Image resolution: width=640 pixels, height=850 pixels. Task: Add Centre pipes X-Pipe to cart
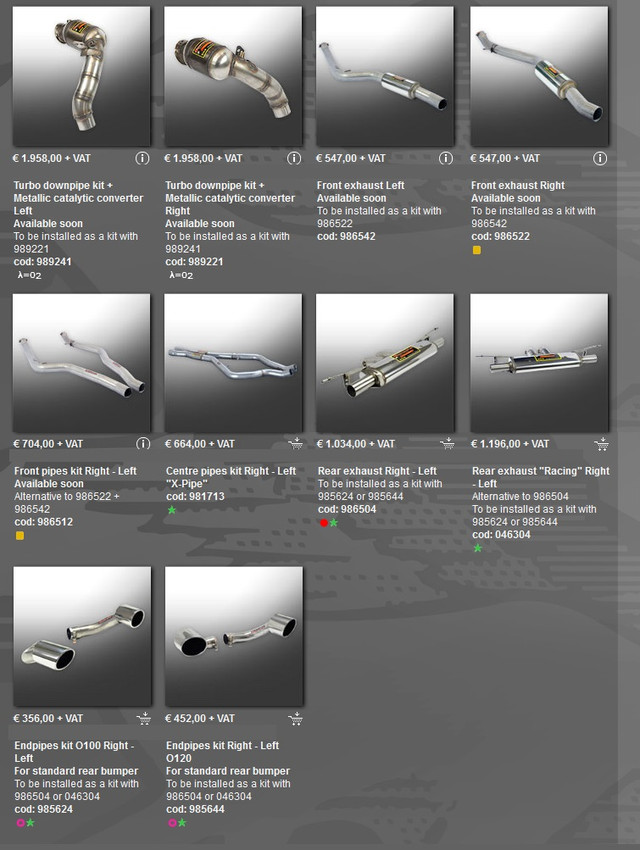[295, 444]
